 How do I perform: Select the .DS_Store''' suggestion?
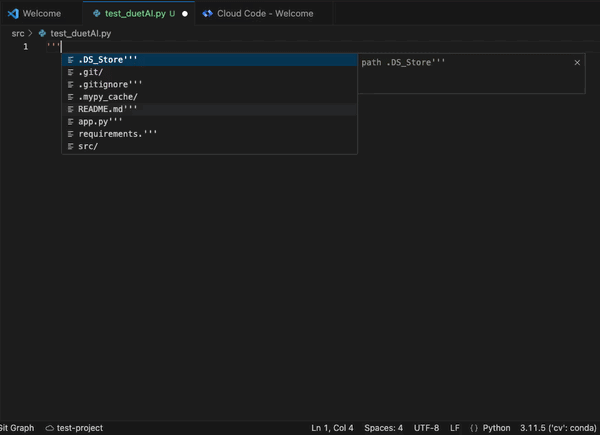(209, 60)
